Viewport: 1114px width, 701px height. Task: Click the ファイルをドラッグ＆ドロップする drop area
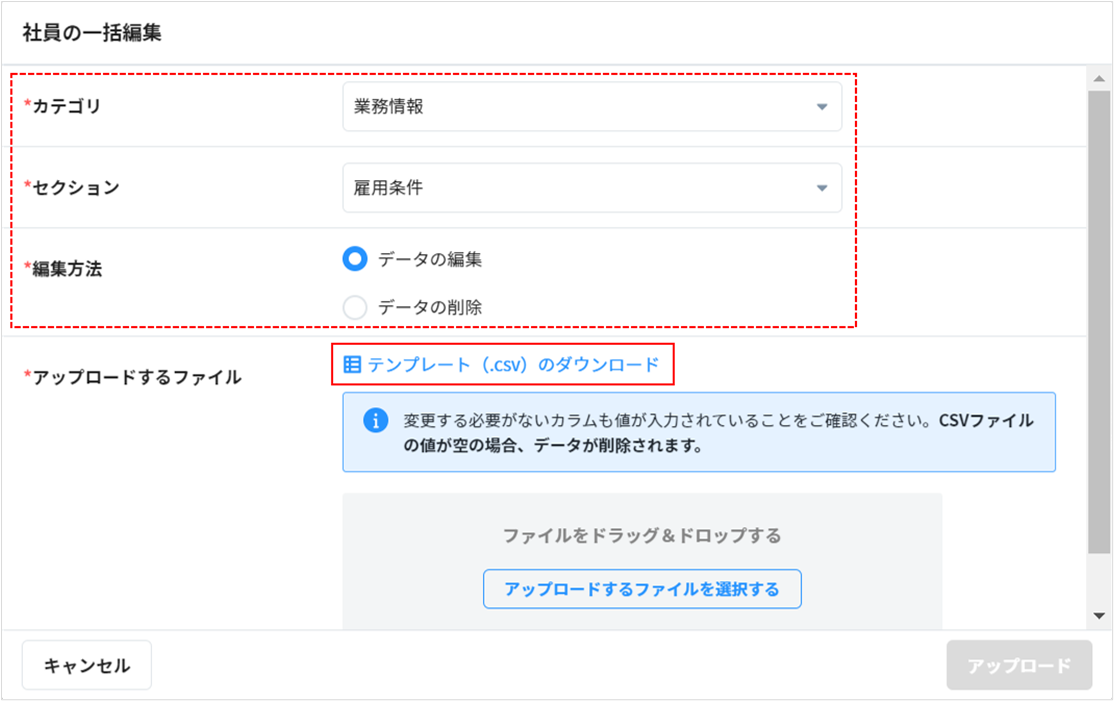(x=642, y=536)
